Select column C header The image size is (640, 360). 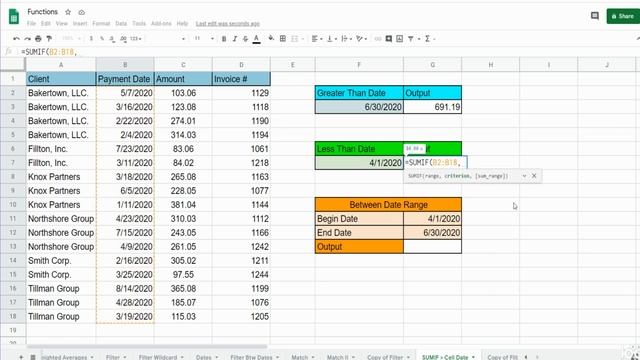[x=183, y=65]
